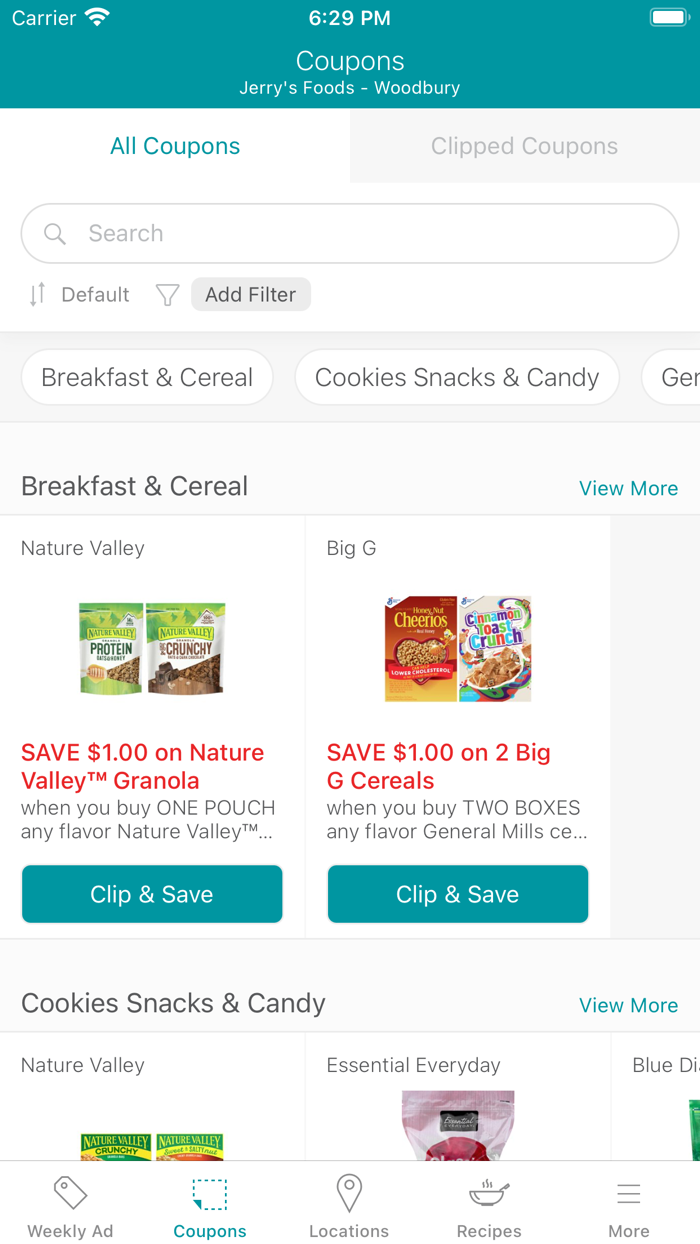Select the All Coupons tab
The image size is (700, 1244).
[175, 146]
